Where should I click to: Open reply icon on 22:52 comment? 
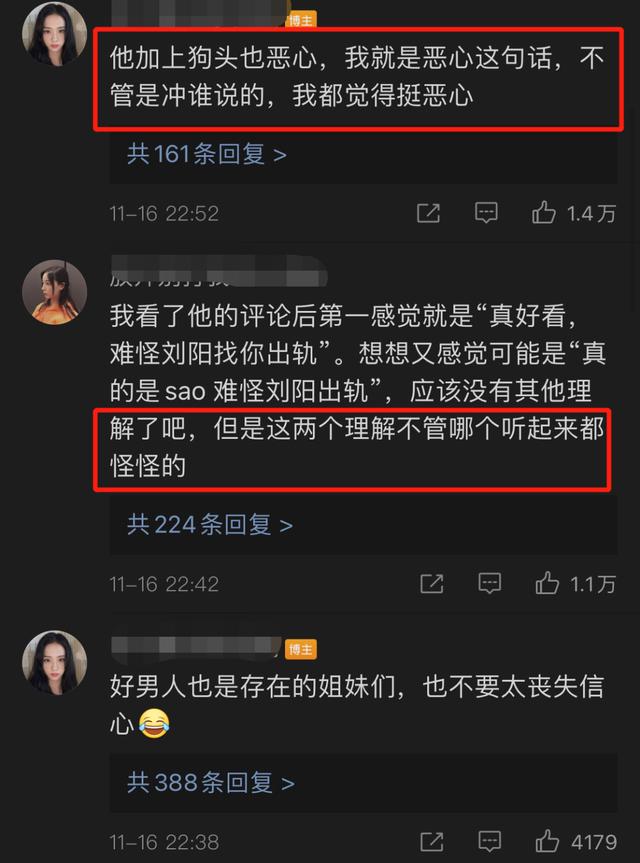[x=486, y=212]
